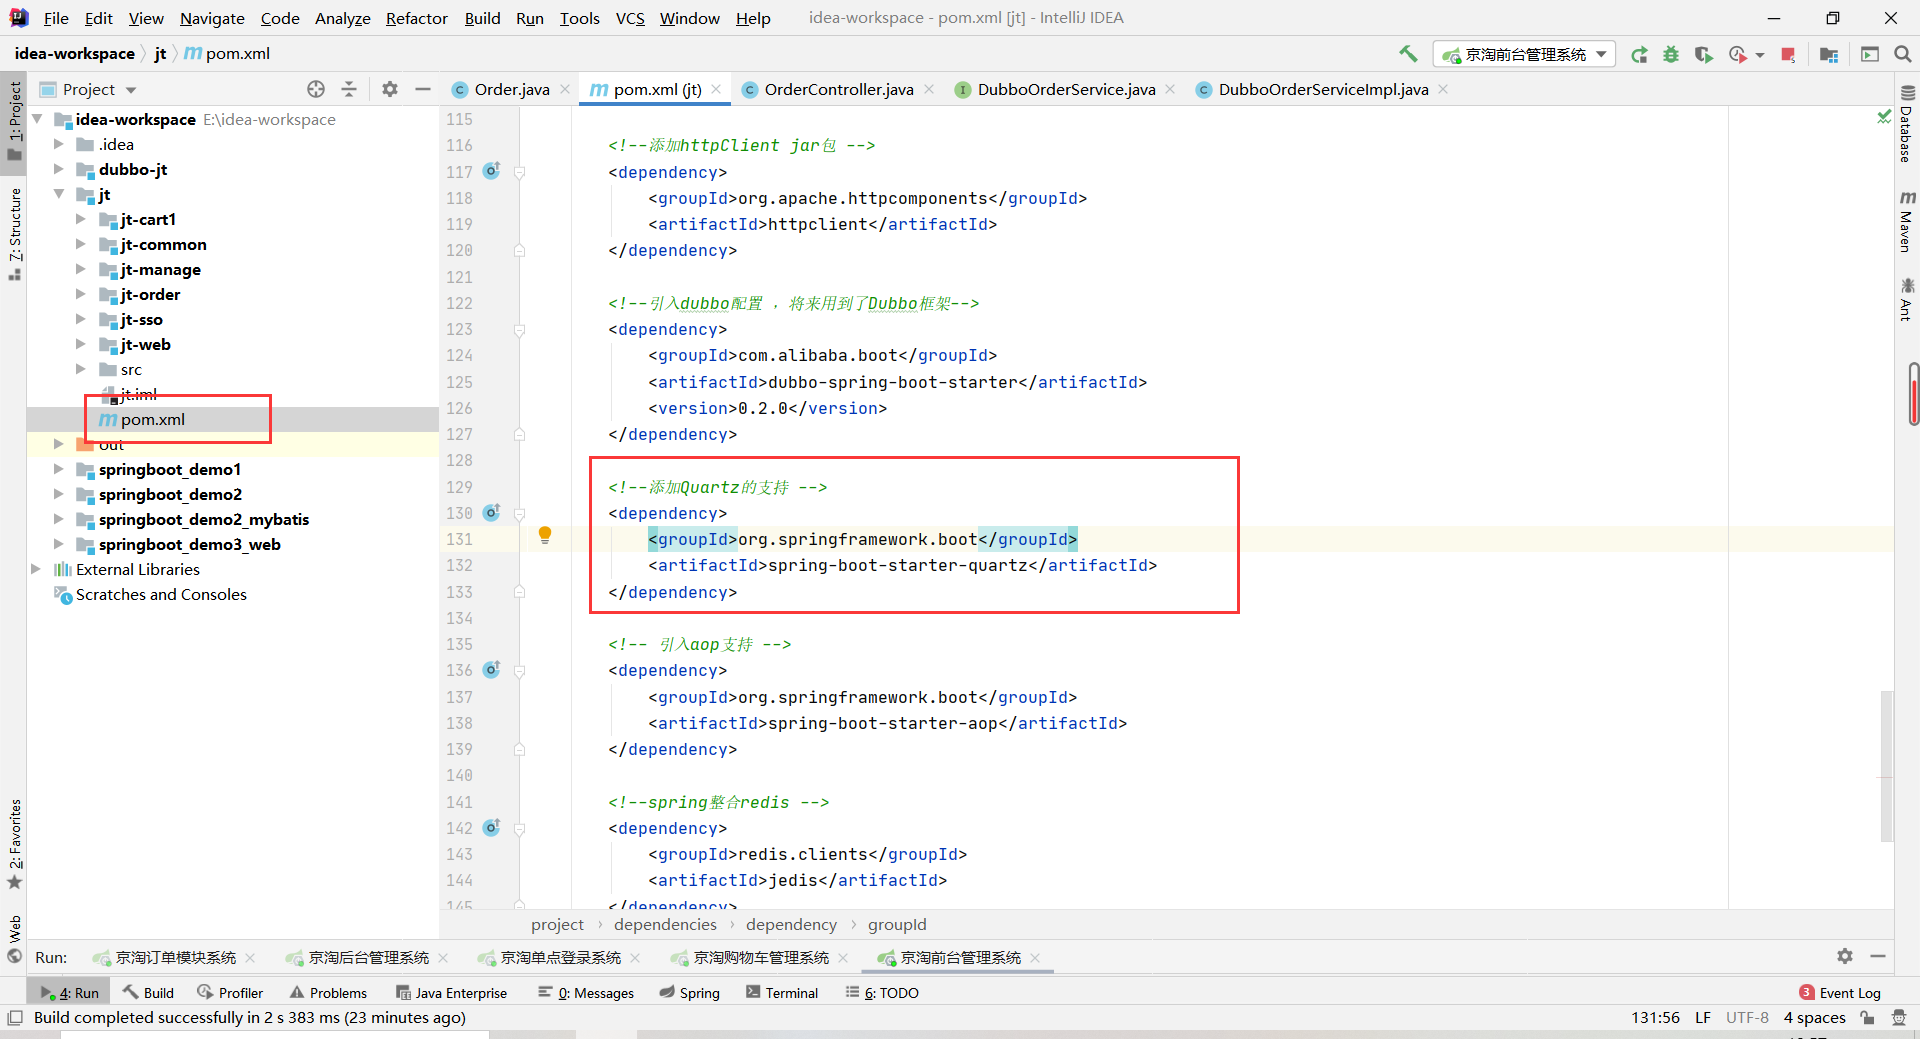Click the Run Anything toolbar icon
Viewport: 1920px width, 1039px height.
click(1870, 54)
